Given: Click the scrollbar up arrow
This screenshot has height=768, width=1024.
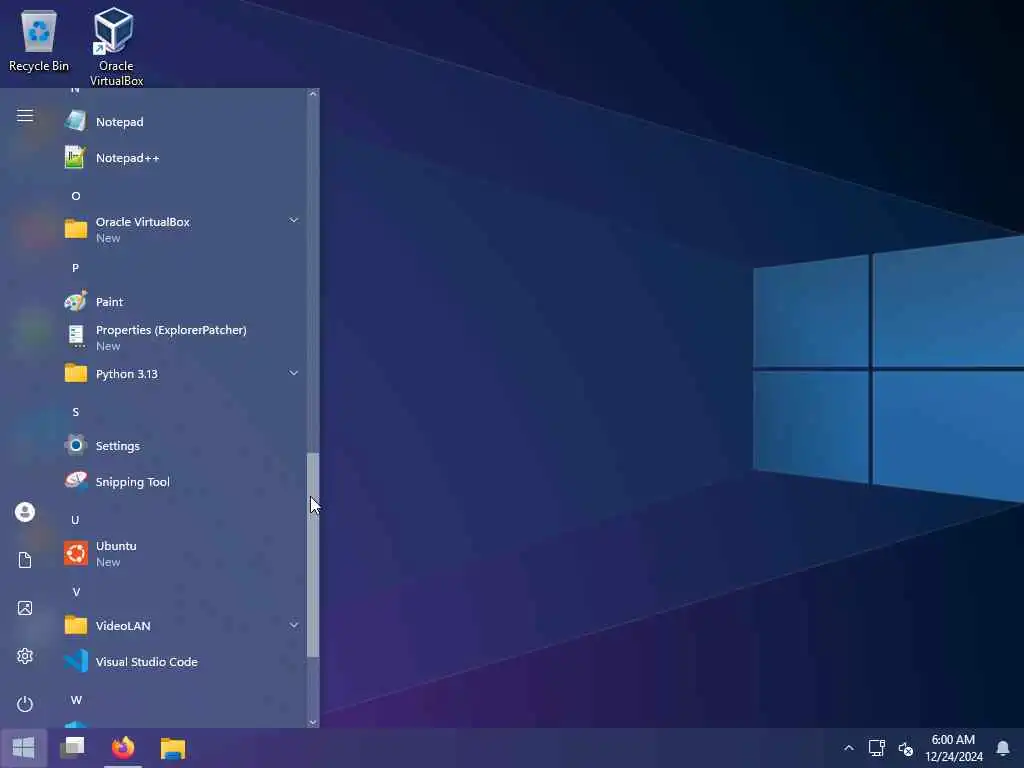Looking at the screenshot, I should [313, 94].
